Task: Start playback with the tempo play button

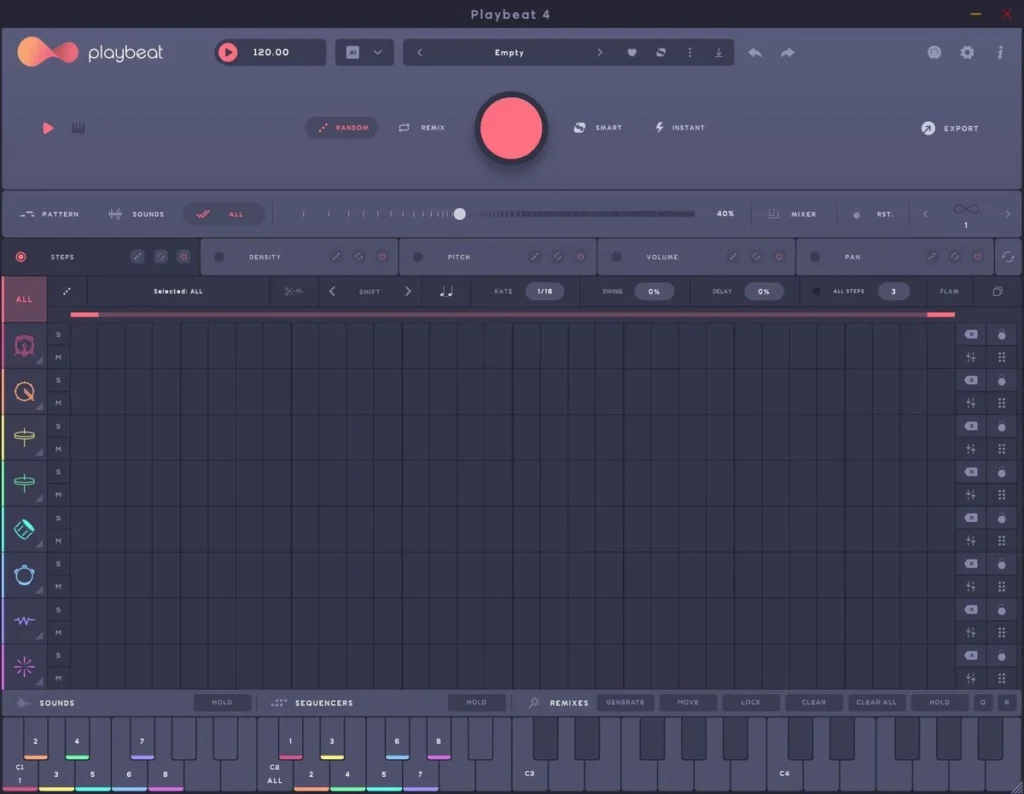Action: pyautogui.click(x=227, y=52)
